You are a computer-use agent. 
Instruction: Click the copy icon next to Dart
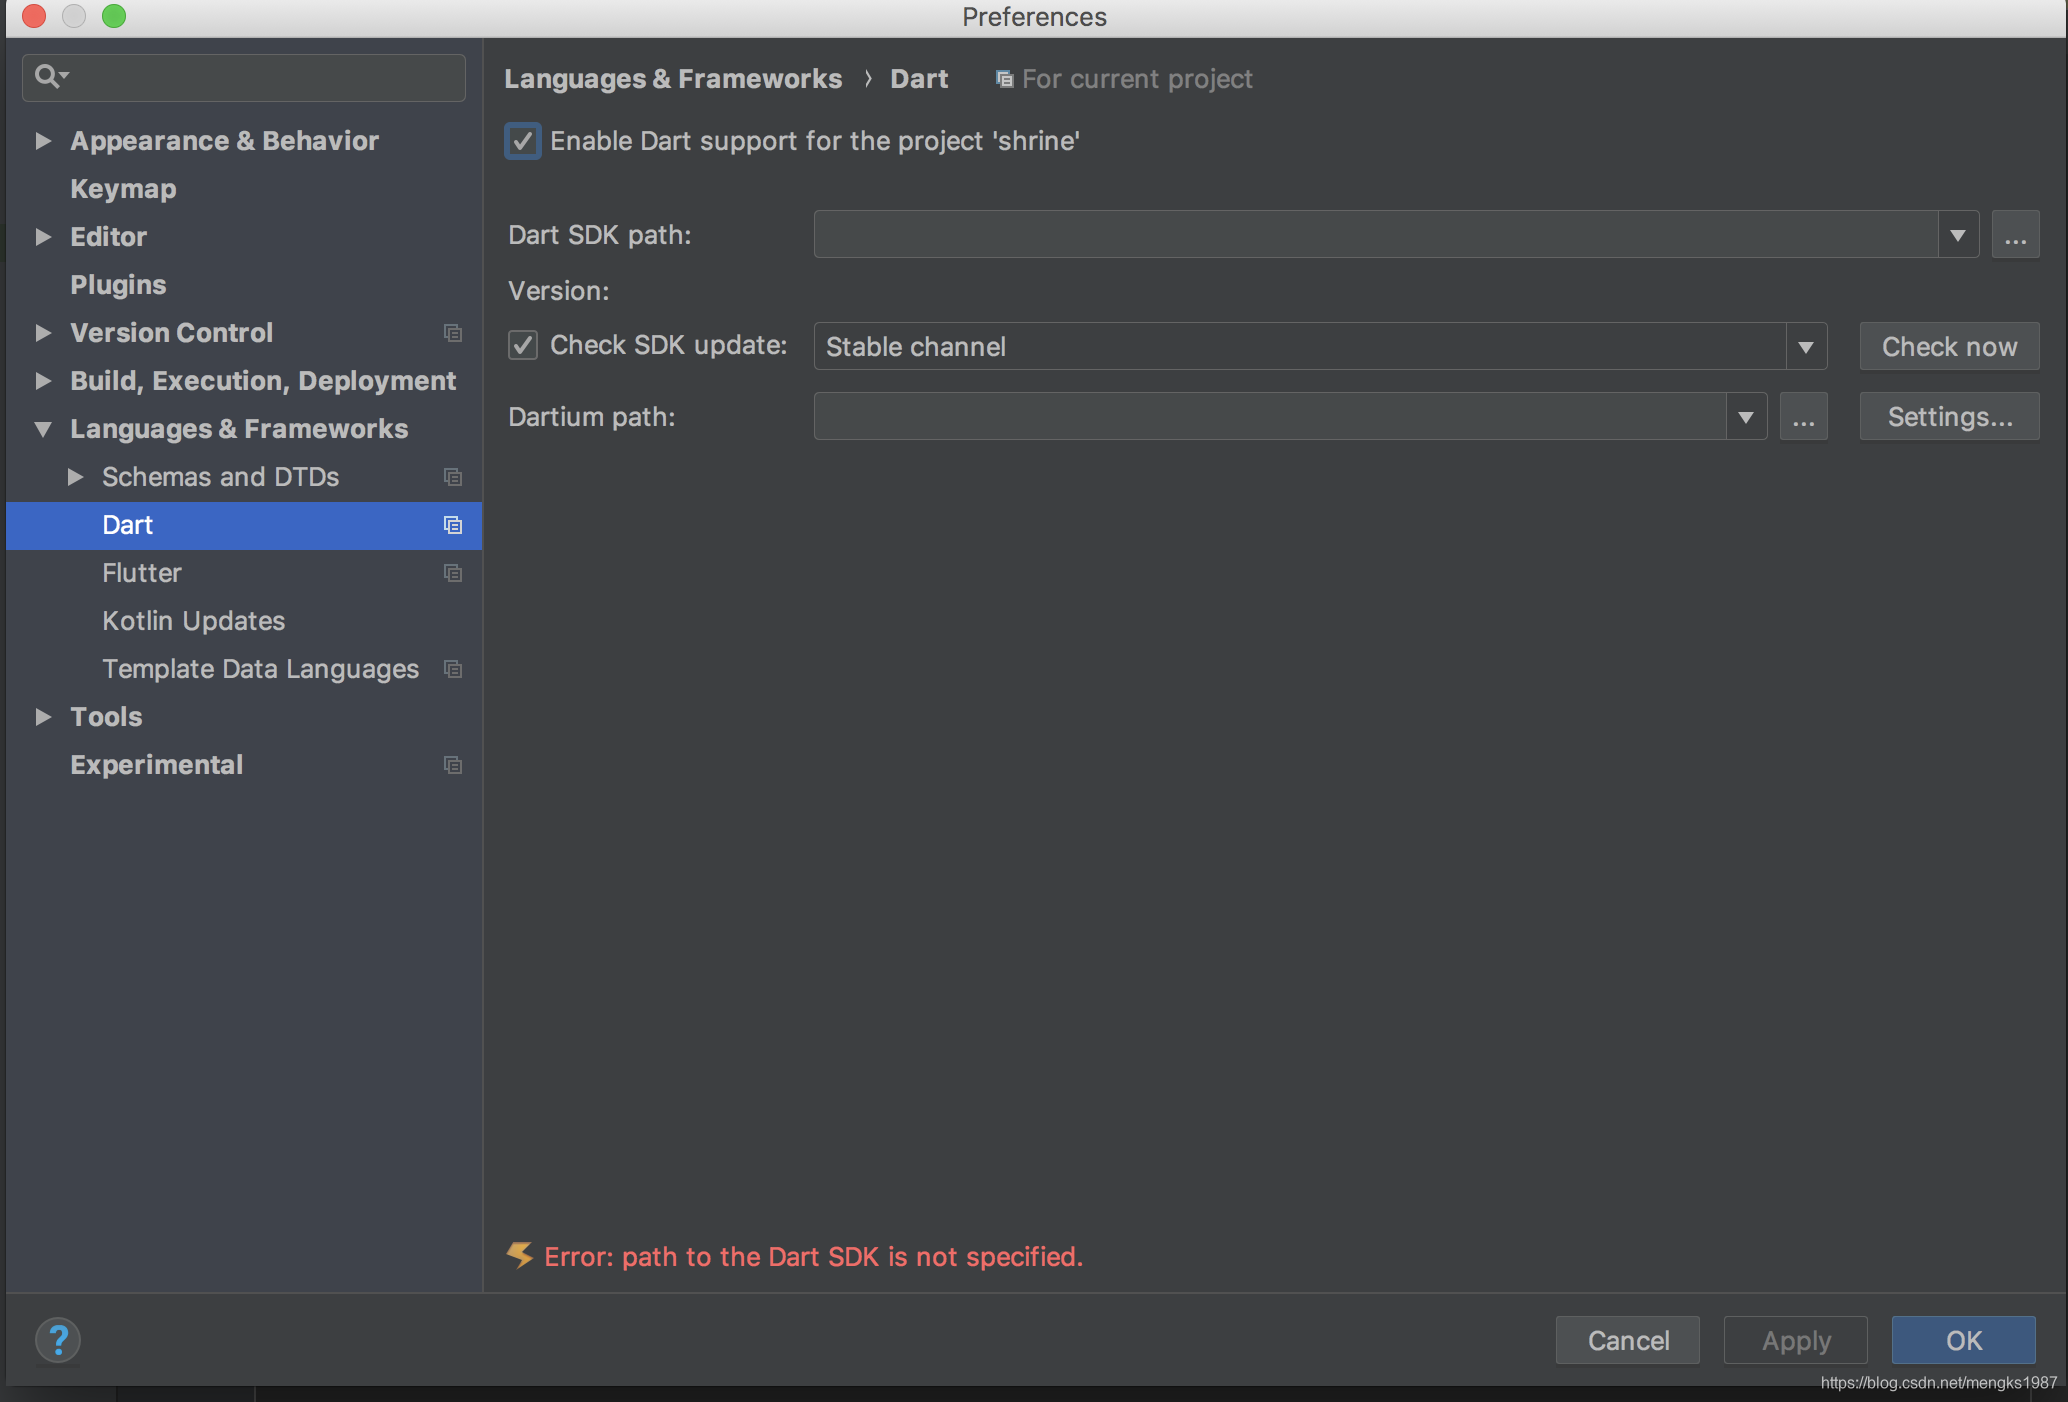[452, 524]
